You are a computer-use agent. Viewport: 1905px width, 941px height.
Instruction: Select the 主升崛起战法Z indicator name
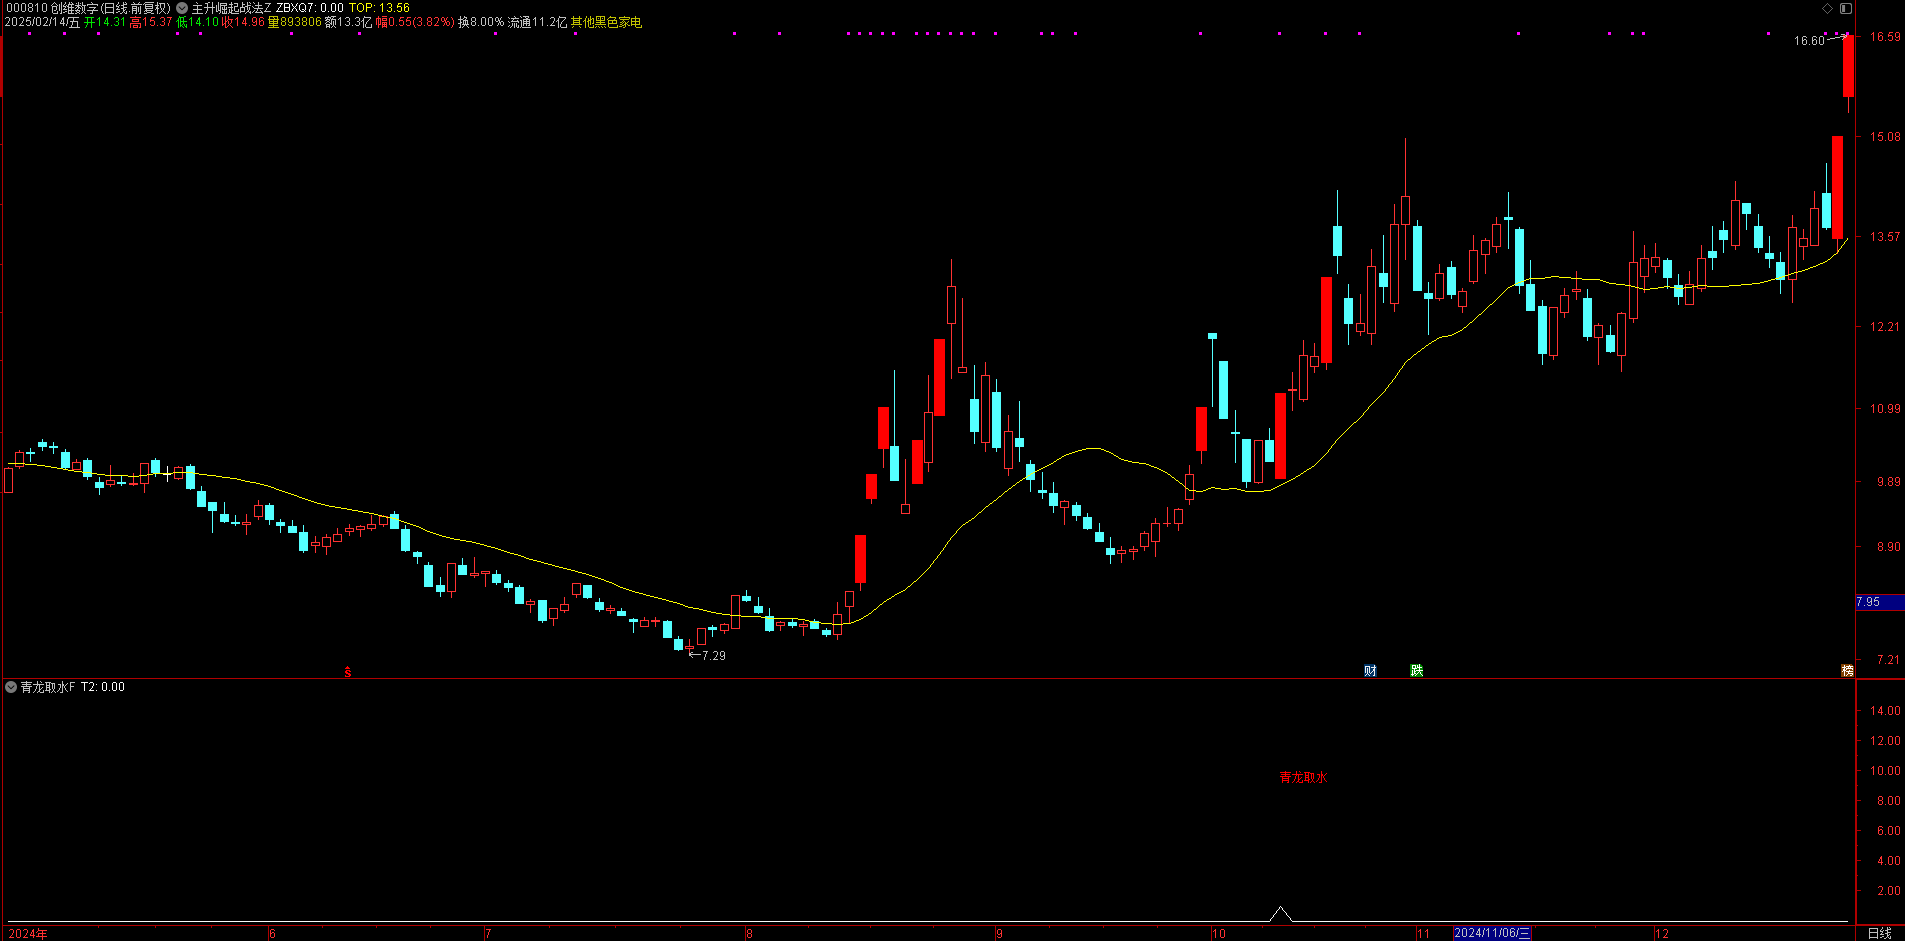point(231,8)
